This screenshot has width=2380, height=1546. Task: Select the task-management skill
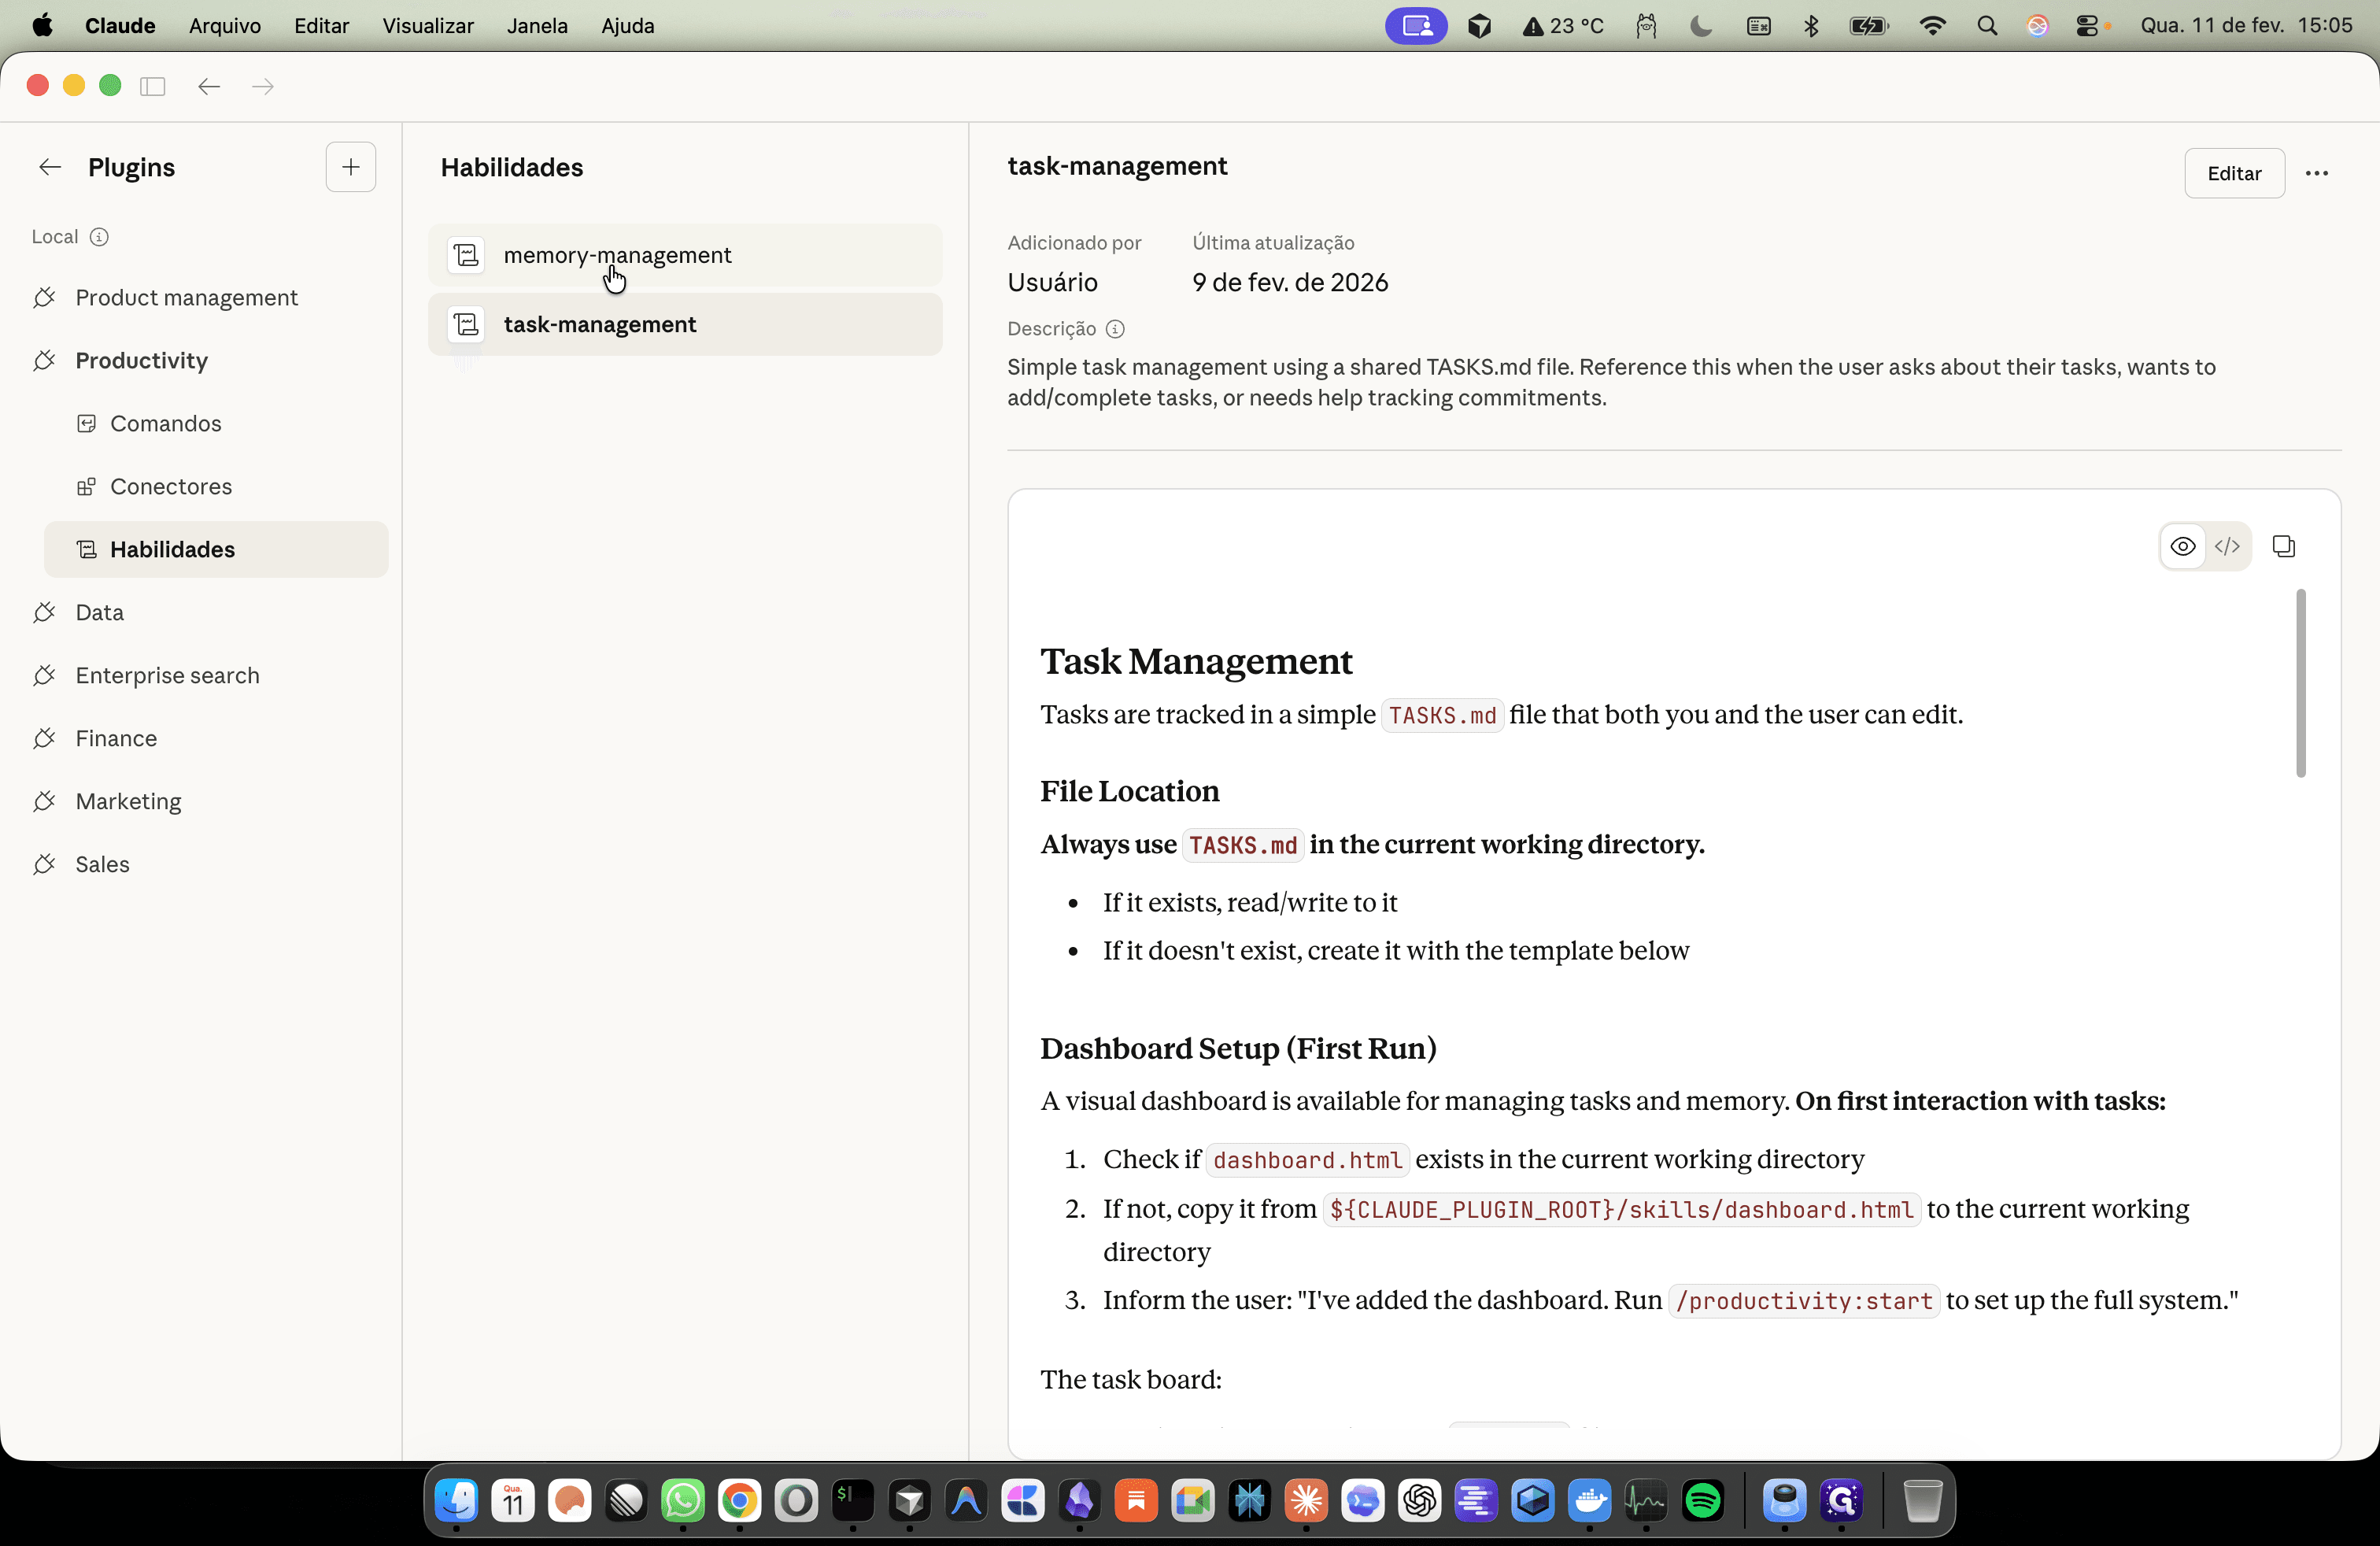point(685,324)
